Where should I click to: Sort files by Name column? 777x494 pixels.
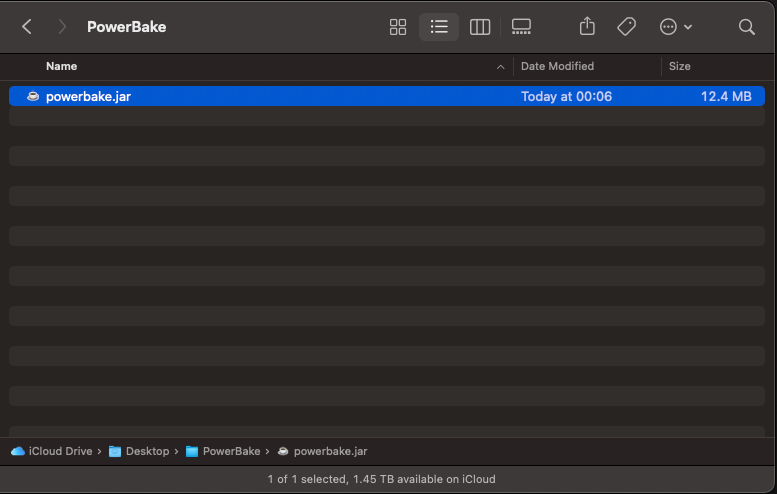pos(62,66)
